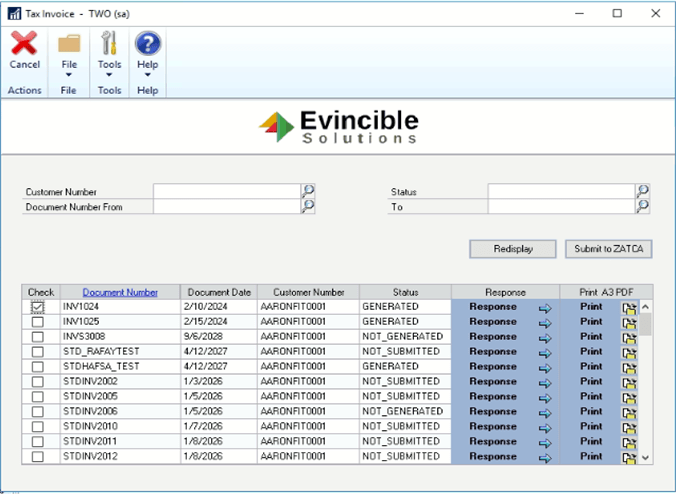Viewport: 676px width, 494px height.
Task: Select the STDINV2011 document number cell
Action: point(120,441)
